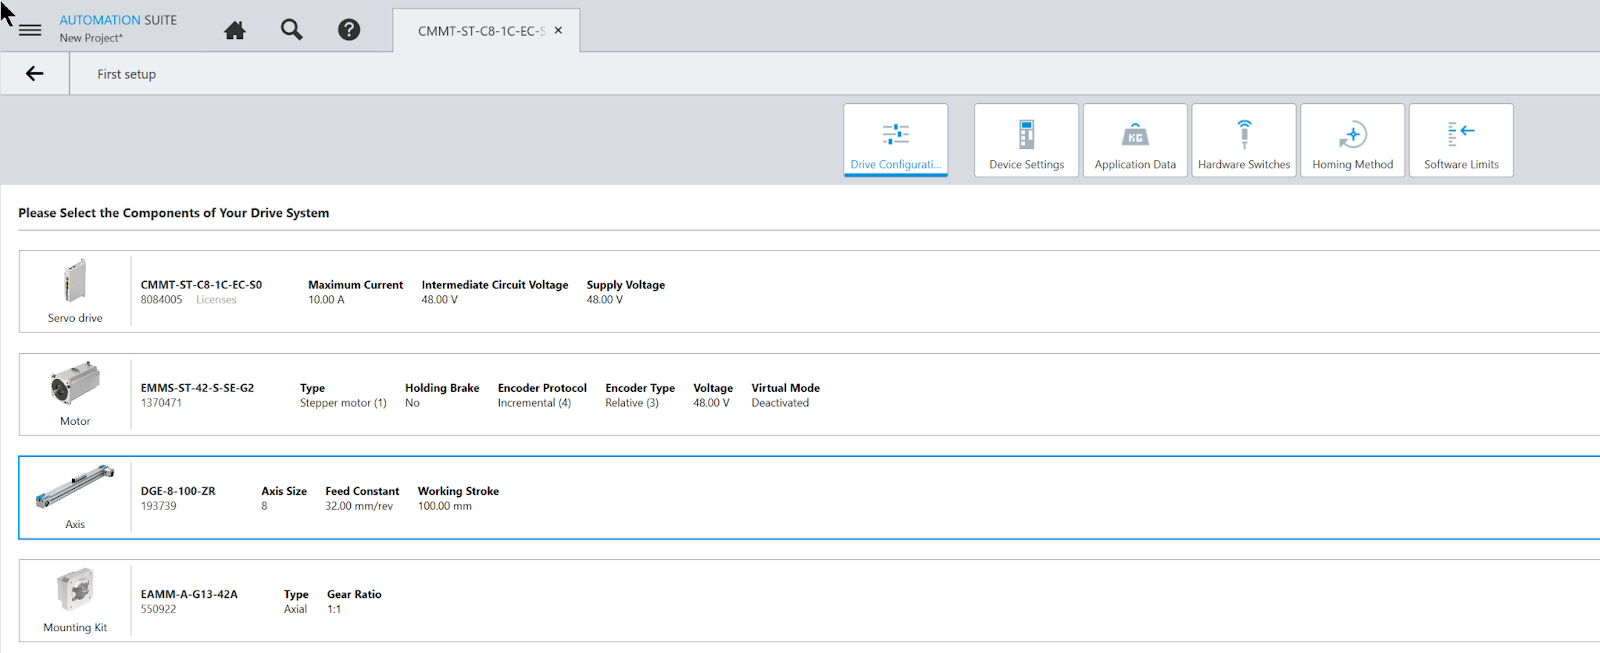The image size is (1600, 653).
Task: Open the search magnifier icon
Action: [291, 30]
